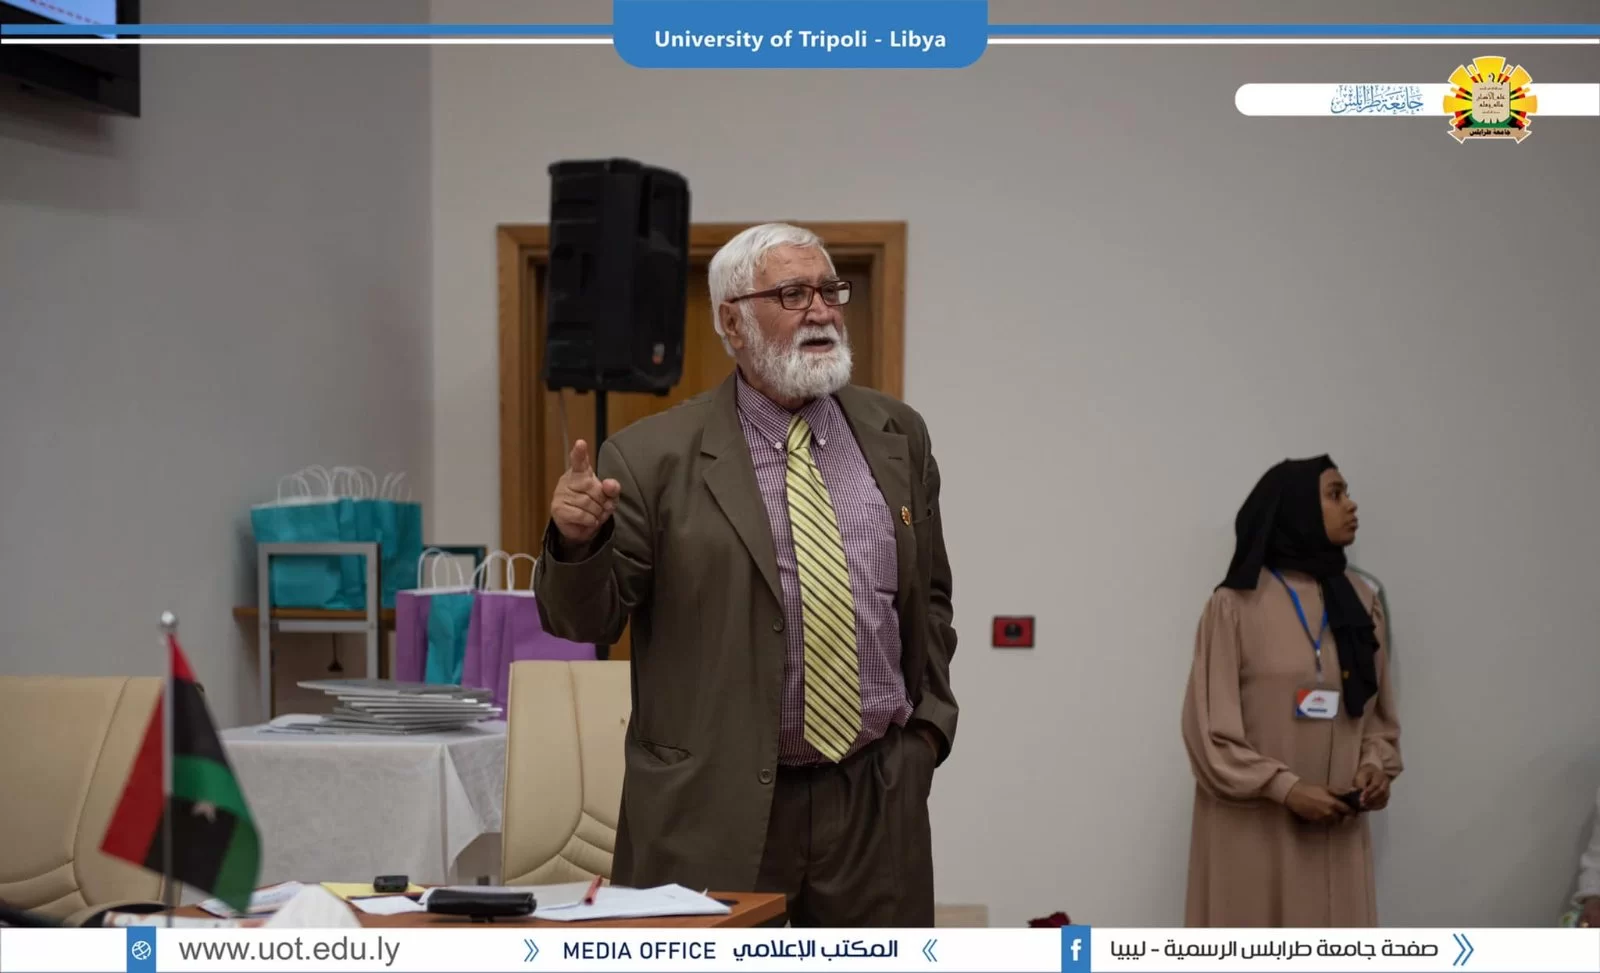The height and width of the screenshot is (973, 1600).
Task: Click the man's yellow striped tie
Action: [x=822, y=590]
